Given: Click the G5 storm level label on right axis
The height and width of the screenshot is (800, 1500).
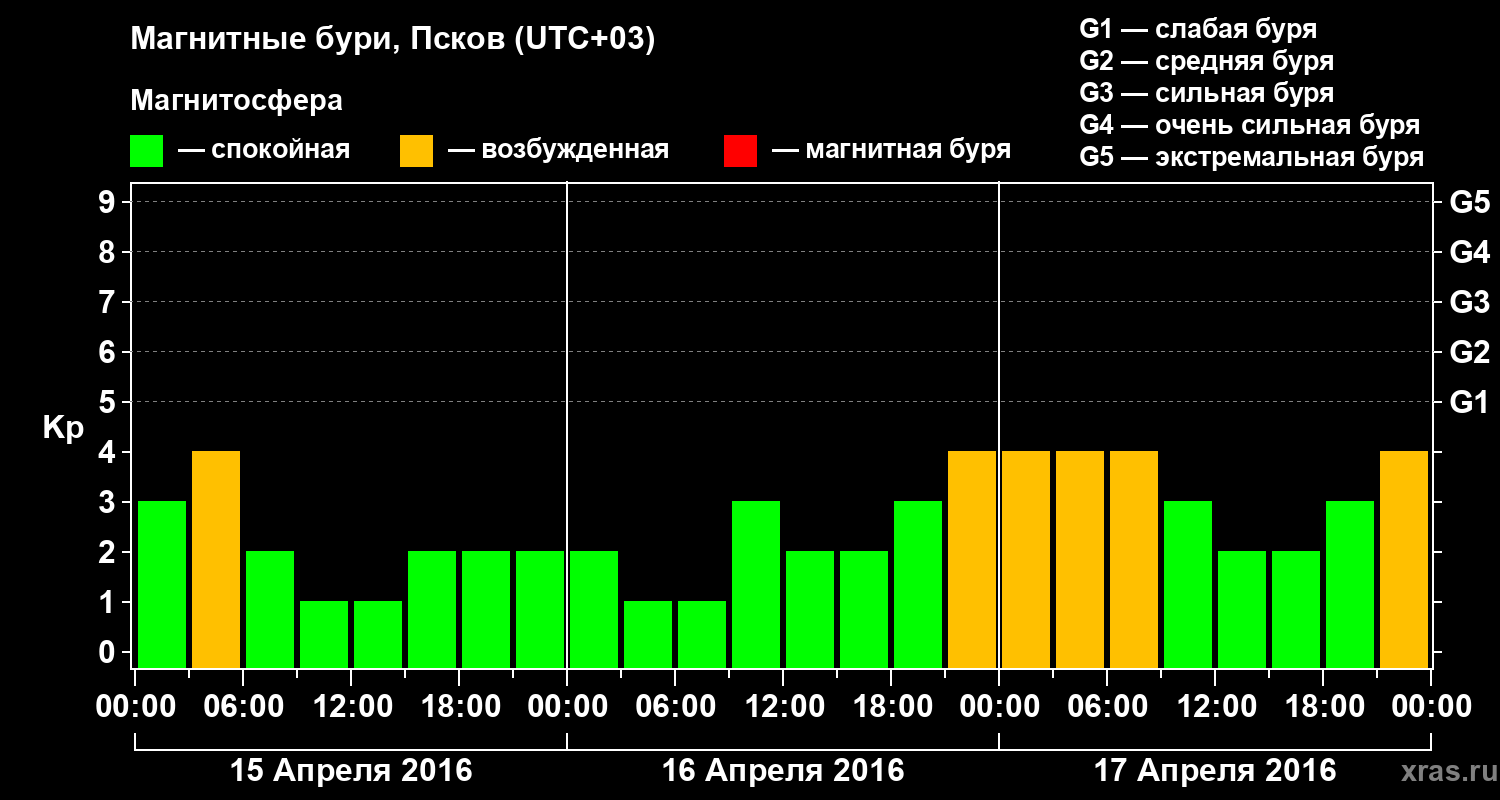Looking at the screenshot, I should 1469,202.
